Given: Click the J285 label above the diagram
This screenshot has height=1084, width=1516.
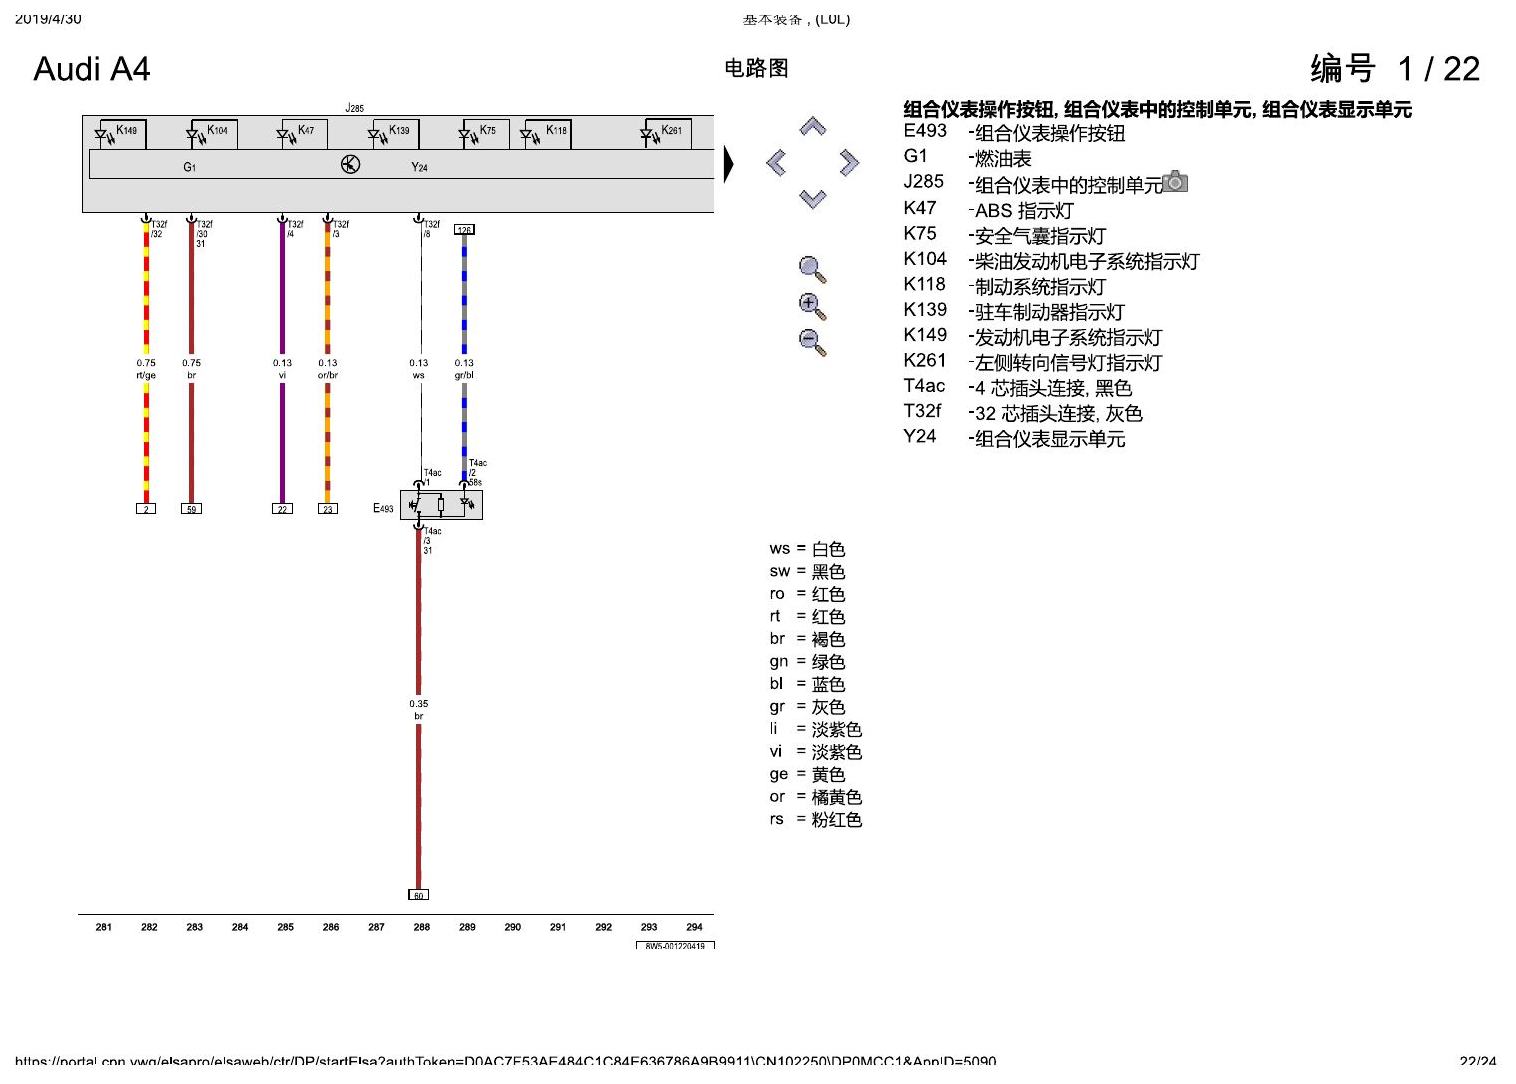Looking at the screenshot, I should point(354,108).
